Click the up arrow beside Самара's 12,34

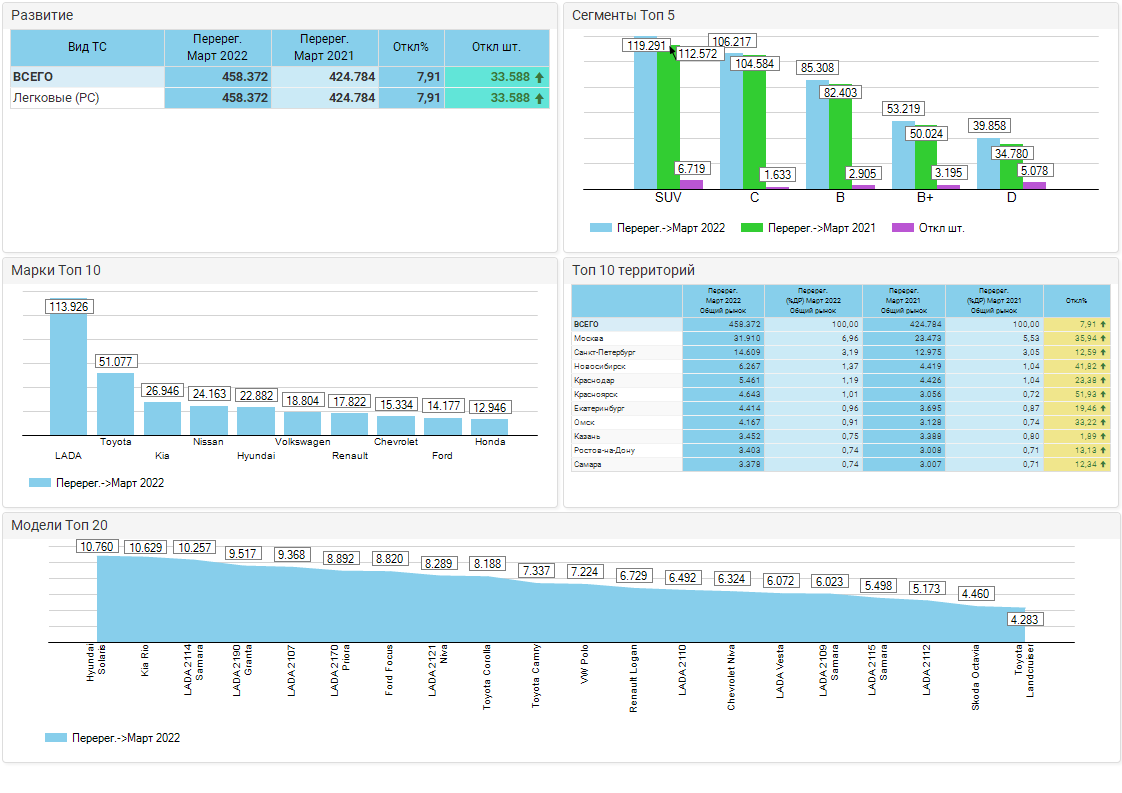click(1103, 465)
